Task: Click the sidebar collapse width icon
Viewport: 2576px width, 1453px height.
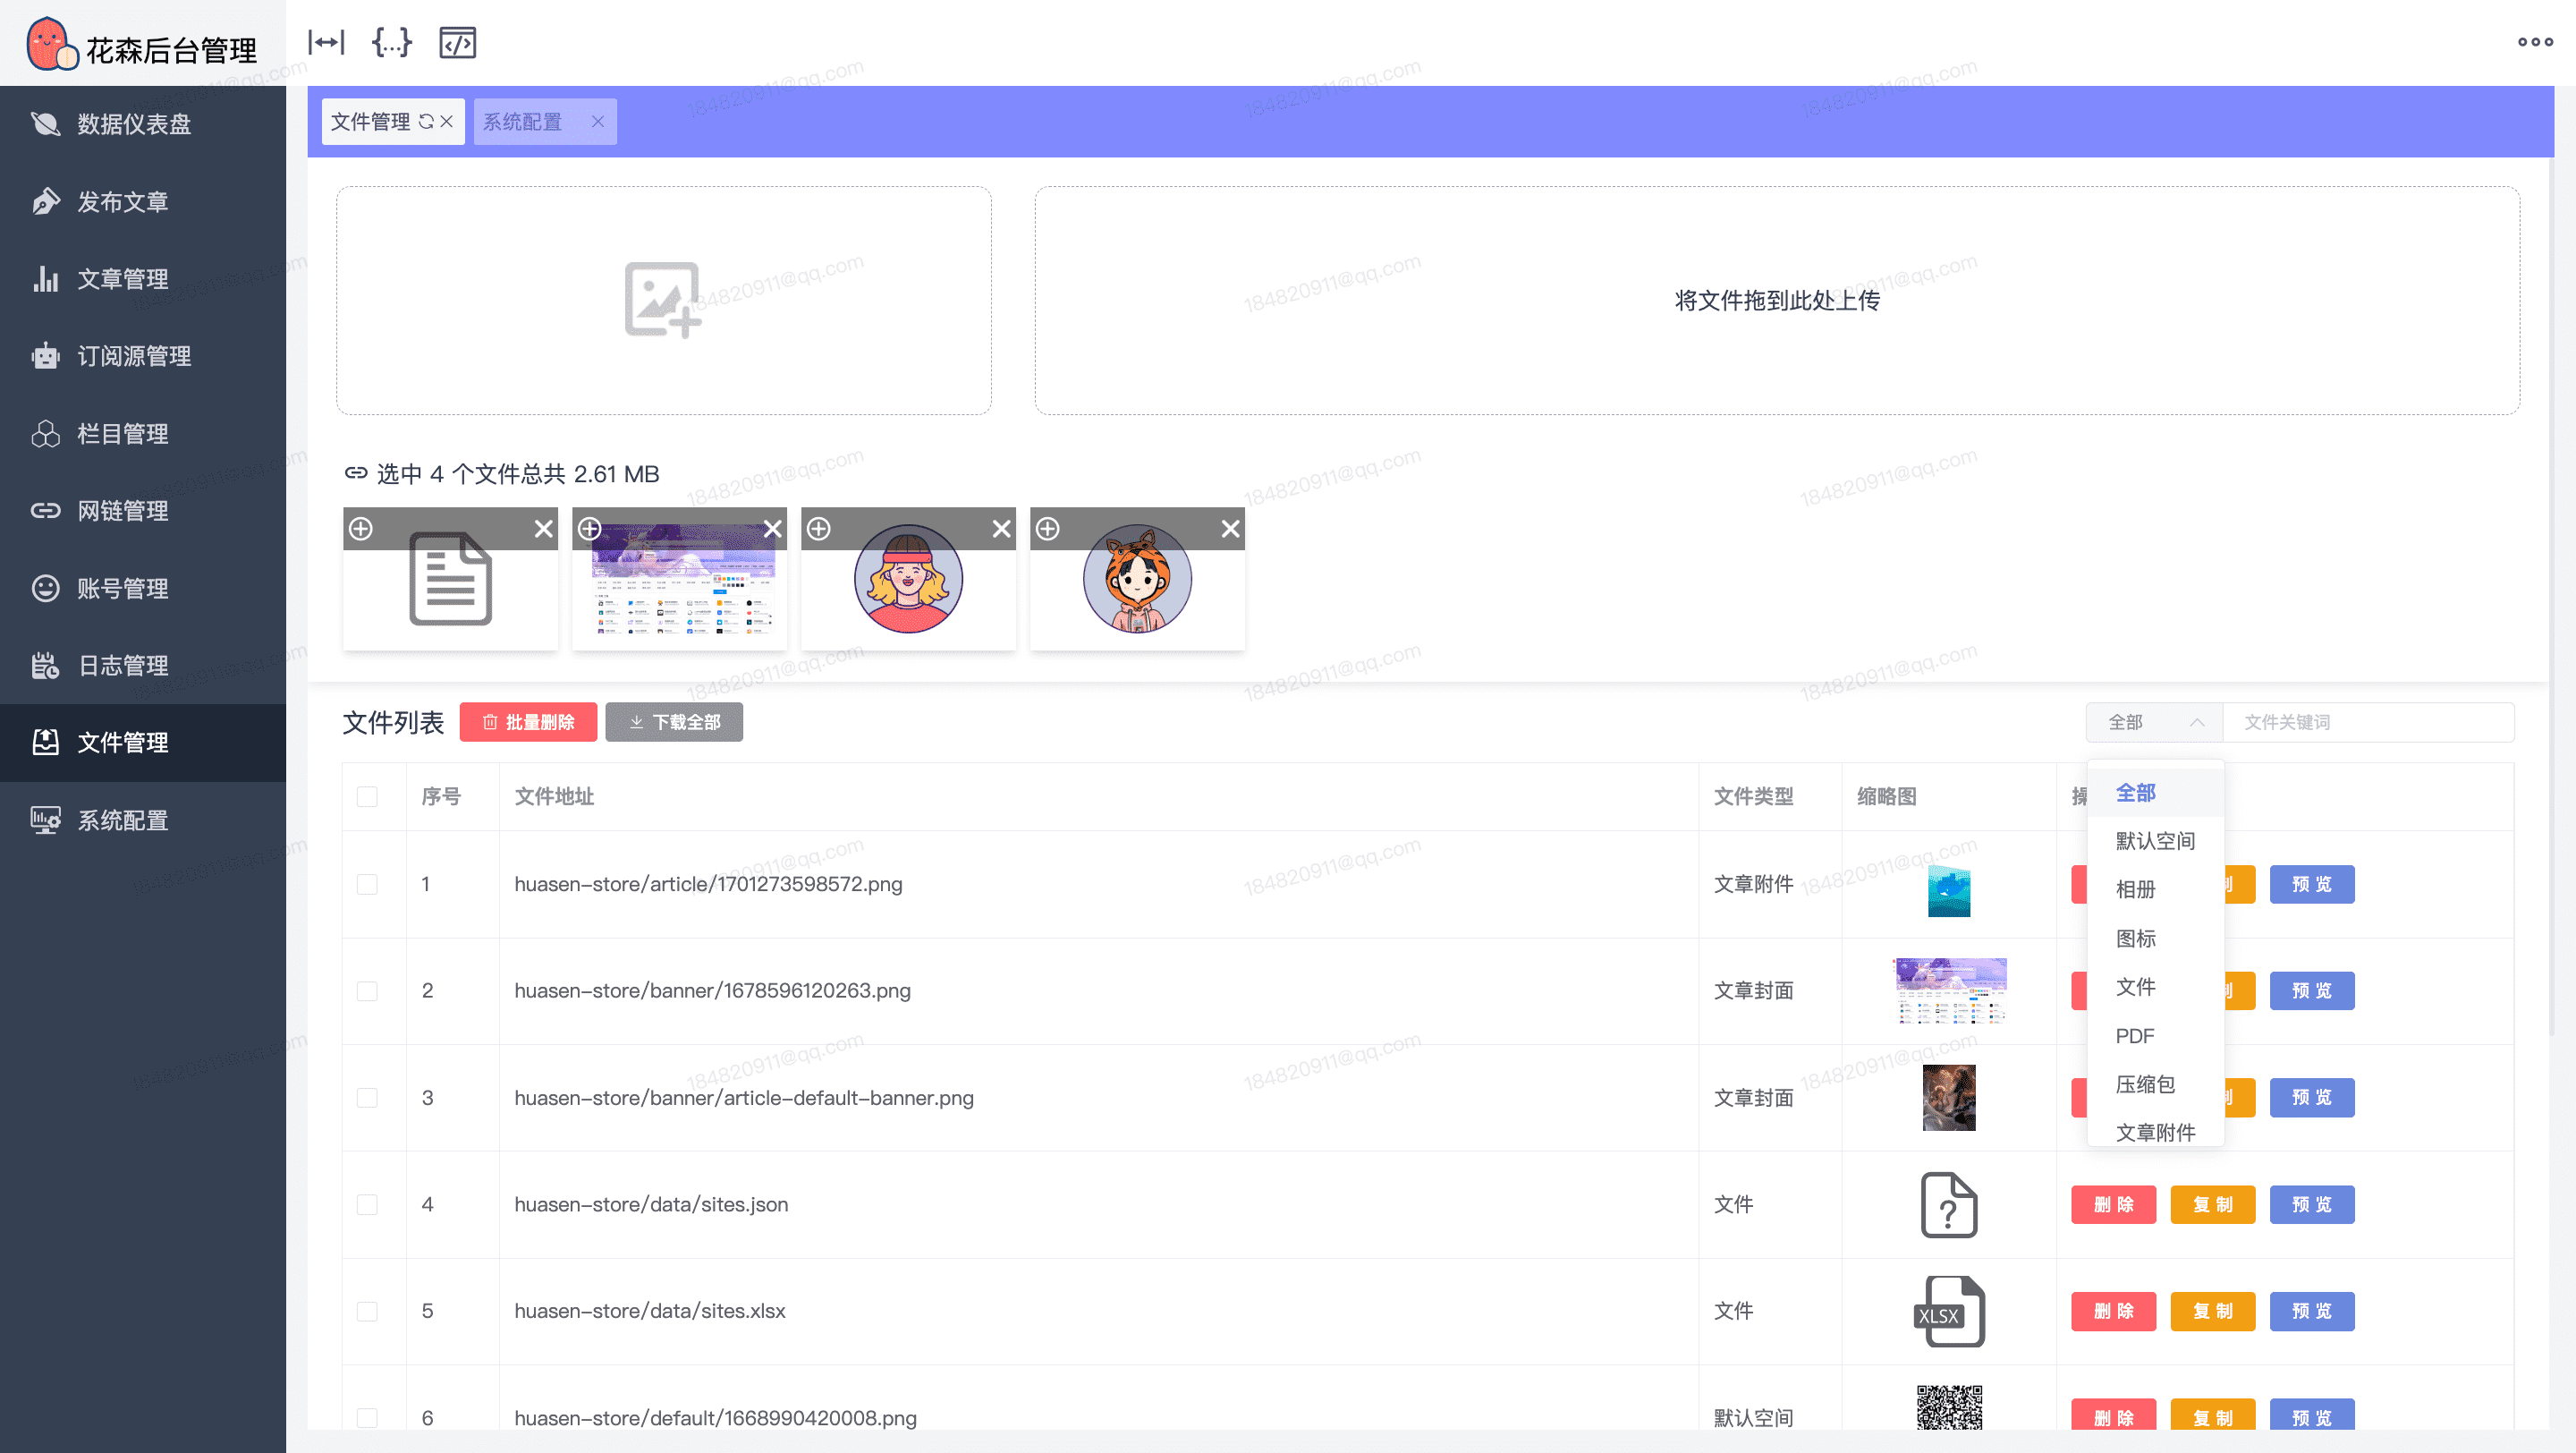Action: tap(326, 42)
